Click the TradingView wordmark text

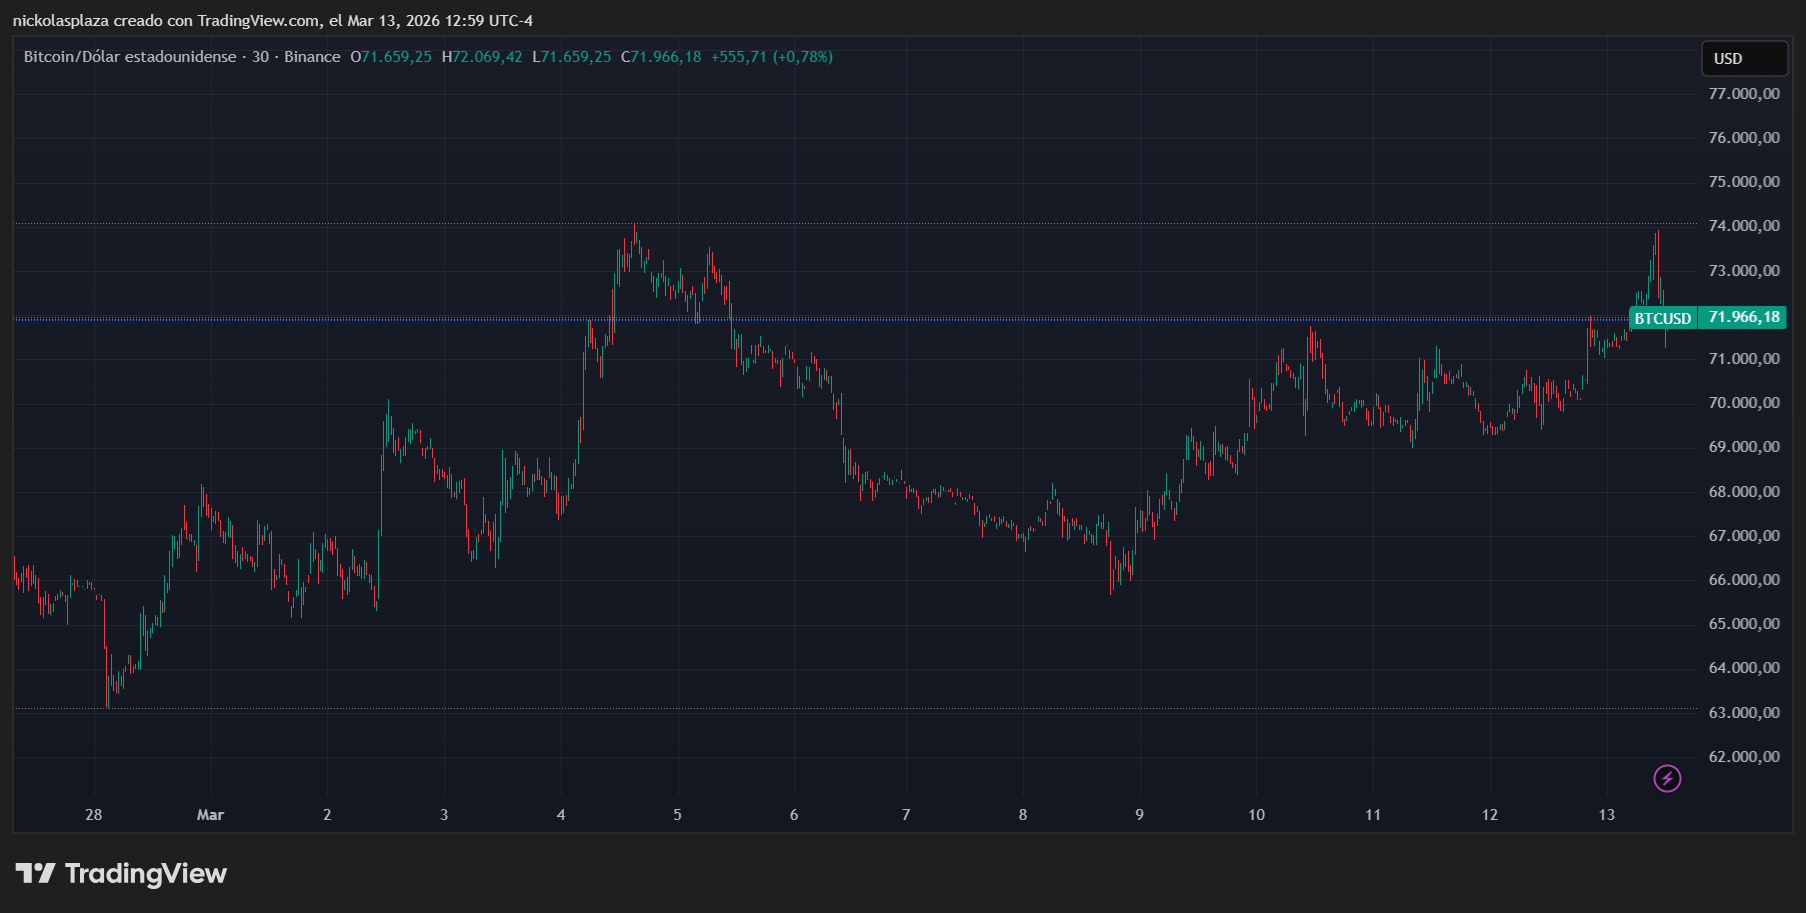pos(146,874)
